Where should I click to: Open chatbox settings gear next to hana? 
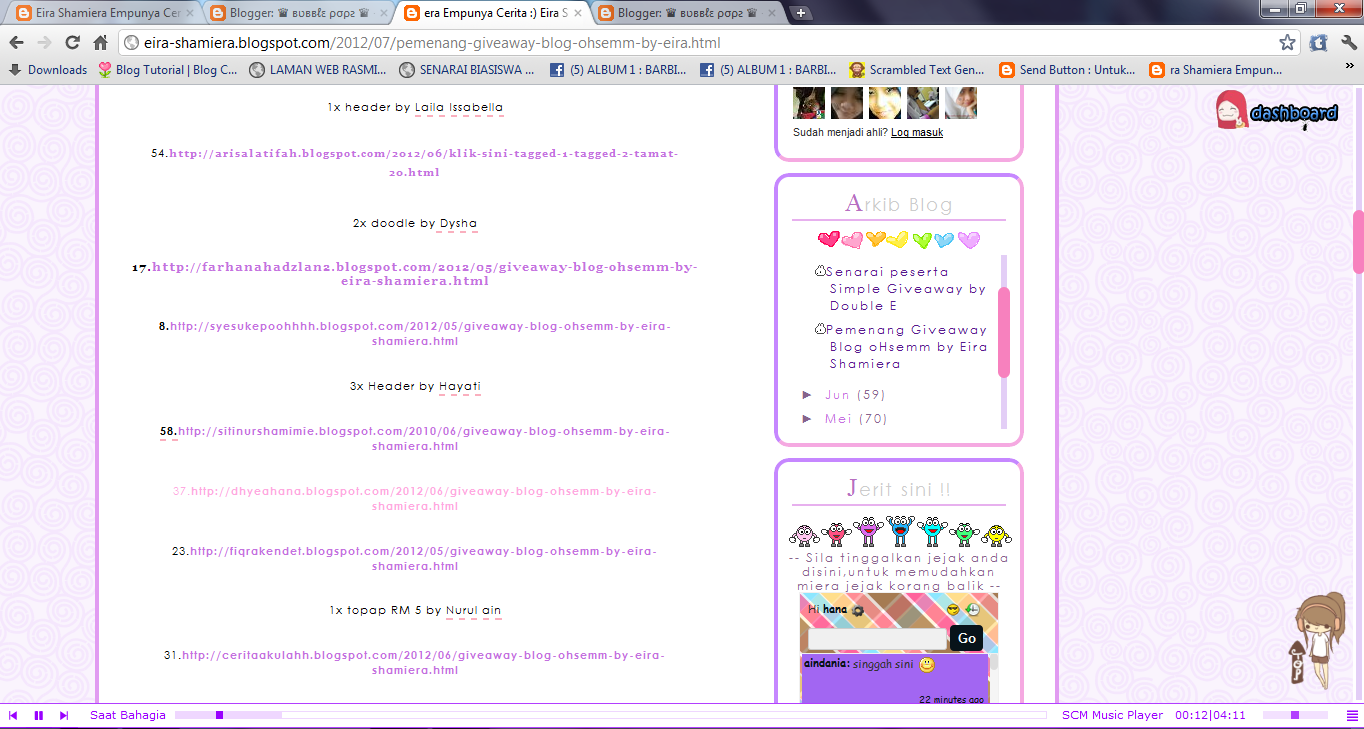(857, 610)
